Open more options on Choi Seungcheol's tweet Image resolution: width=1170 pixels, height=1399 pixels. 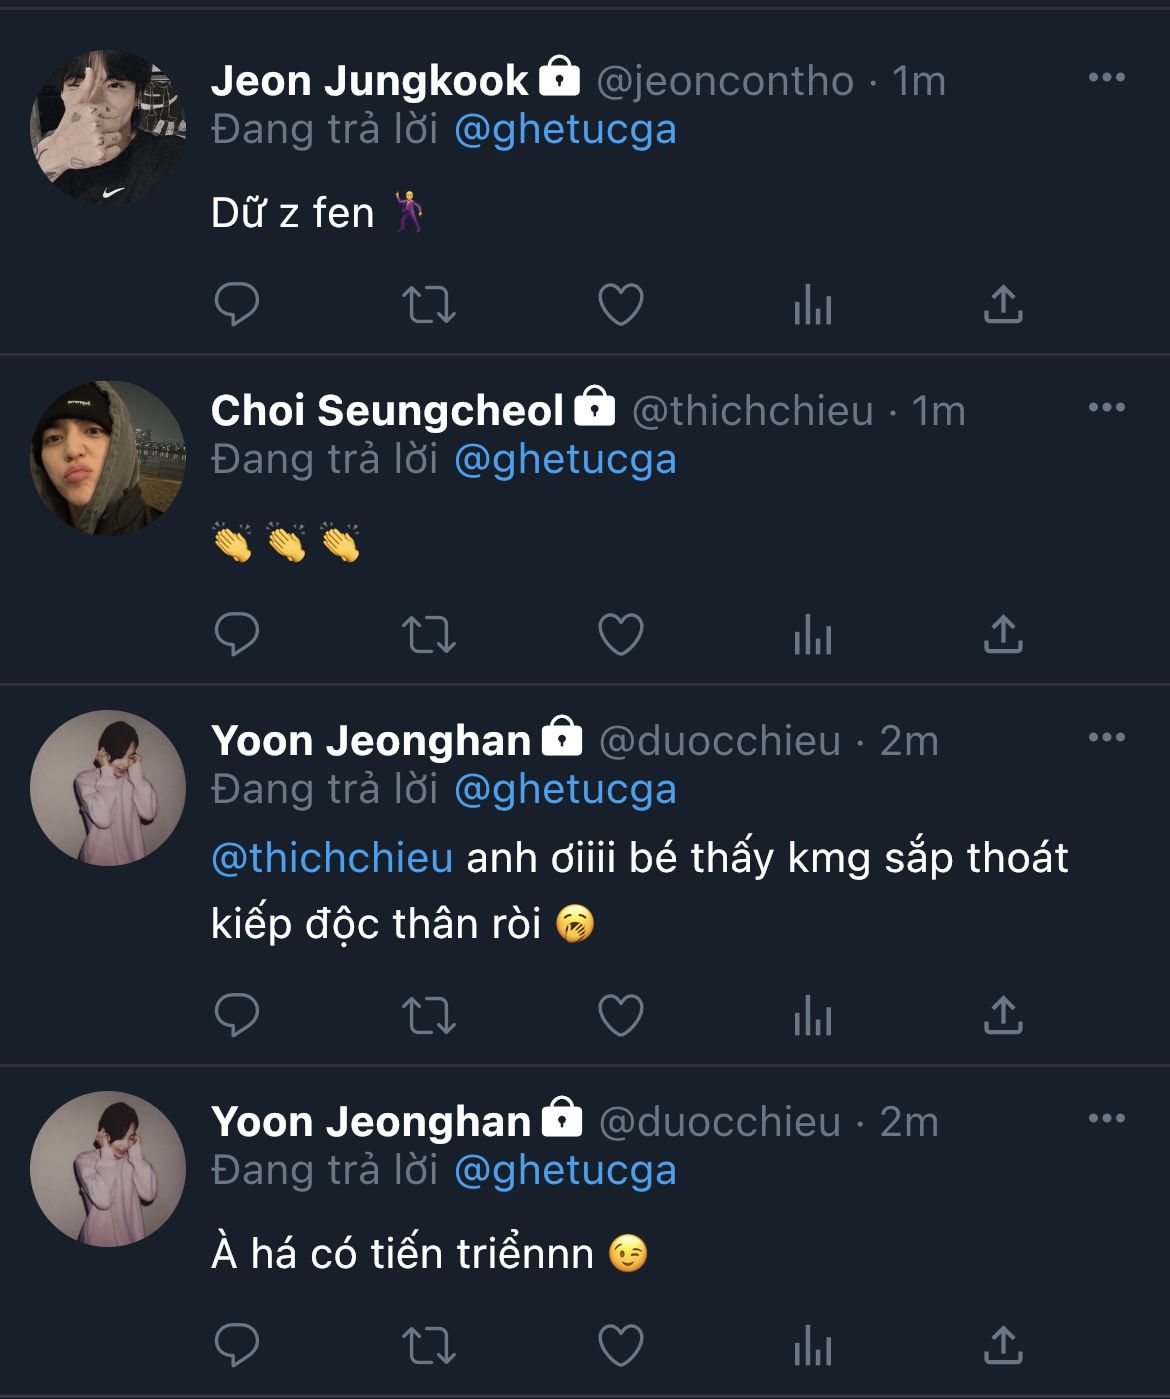coord(1106,408)
